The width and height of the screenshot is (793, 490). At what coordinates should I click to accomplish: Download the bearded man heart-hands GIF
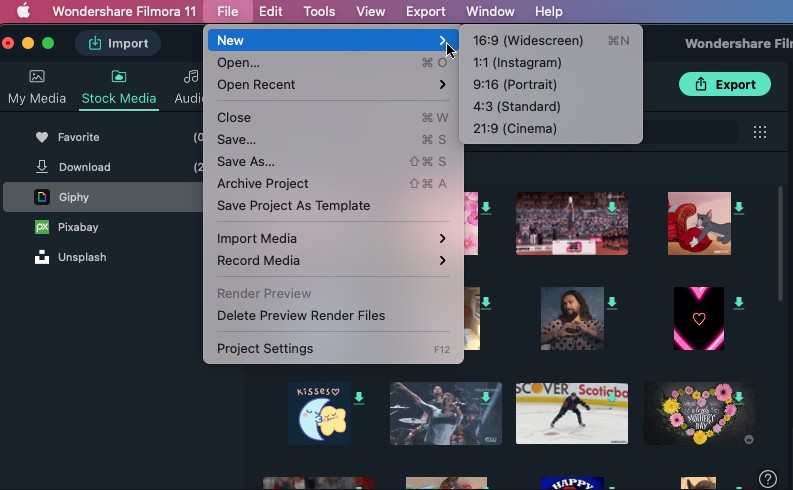coord(612,302)
